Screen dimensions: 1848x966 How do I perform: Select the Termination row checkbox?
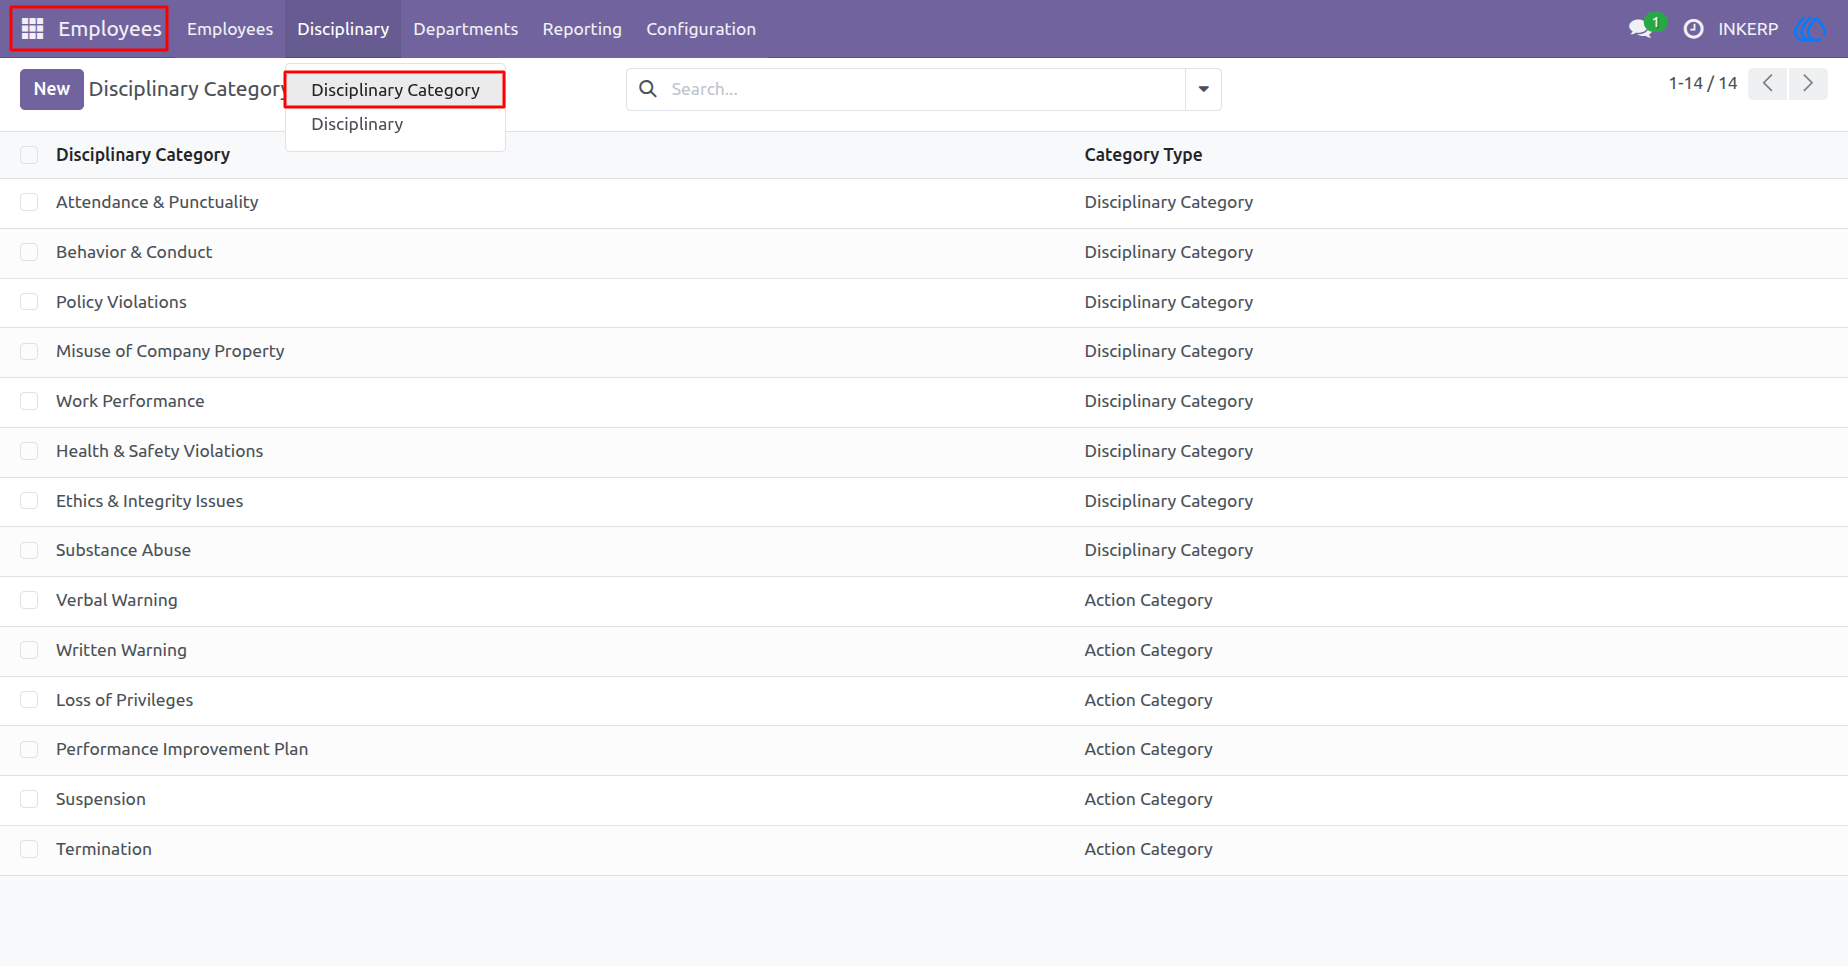pyautogui.click(x=29, y=849)
